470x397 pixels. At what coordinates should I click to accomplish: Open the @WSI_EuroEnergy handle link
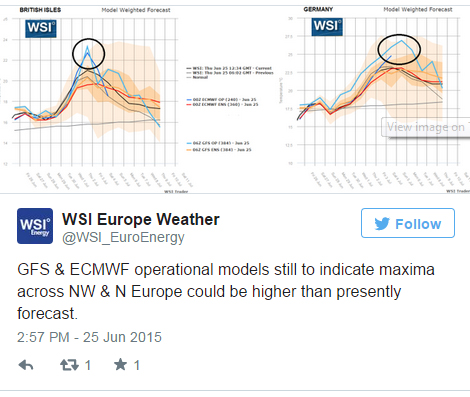123,237
